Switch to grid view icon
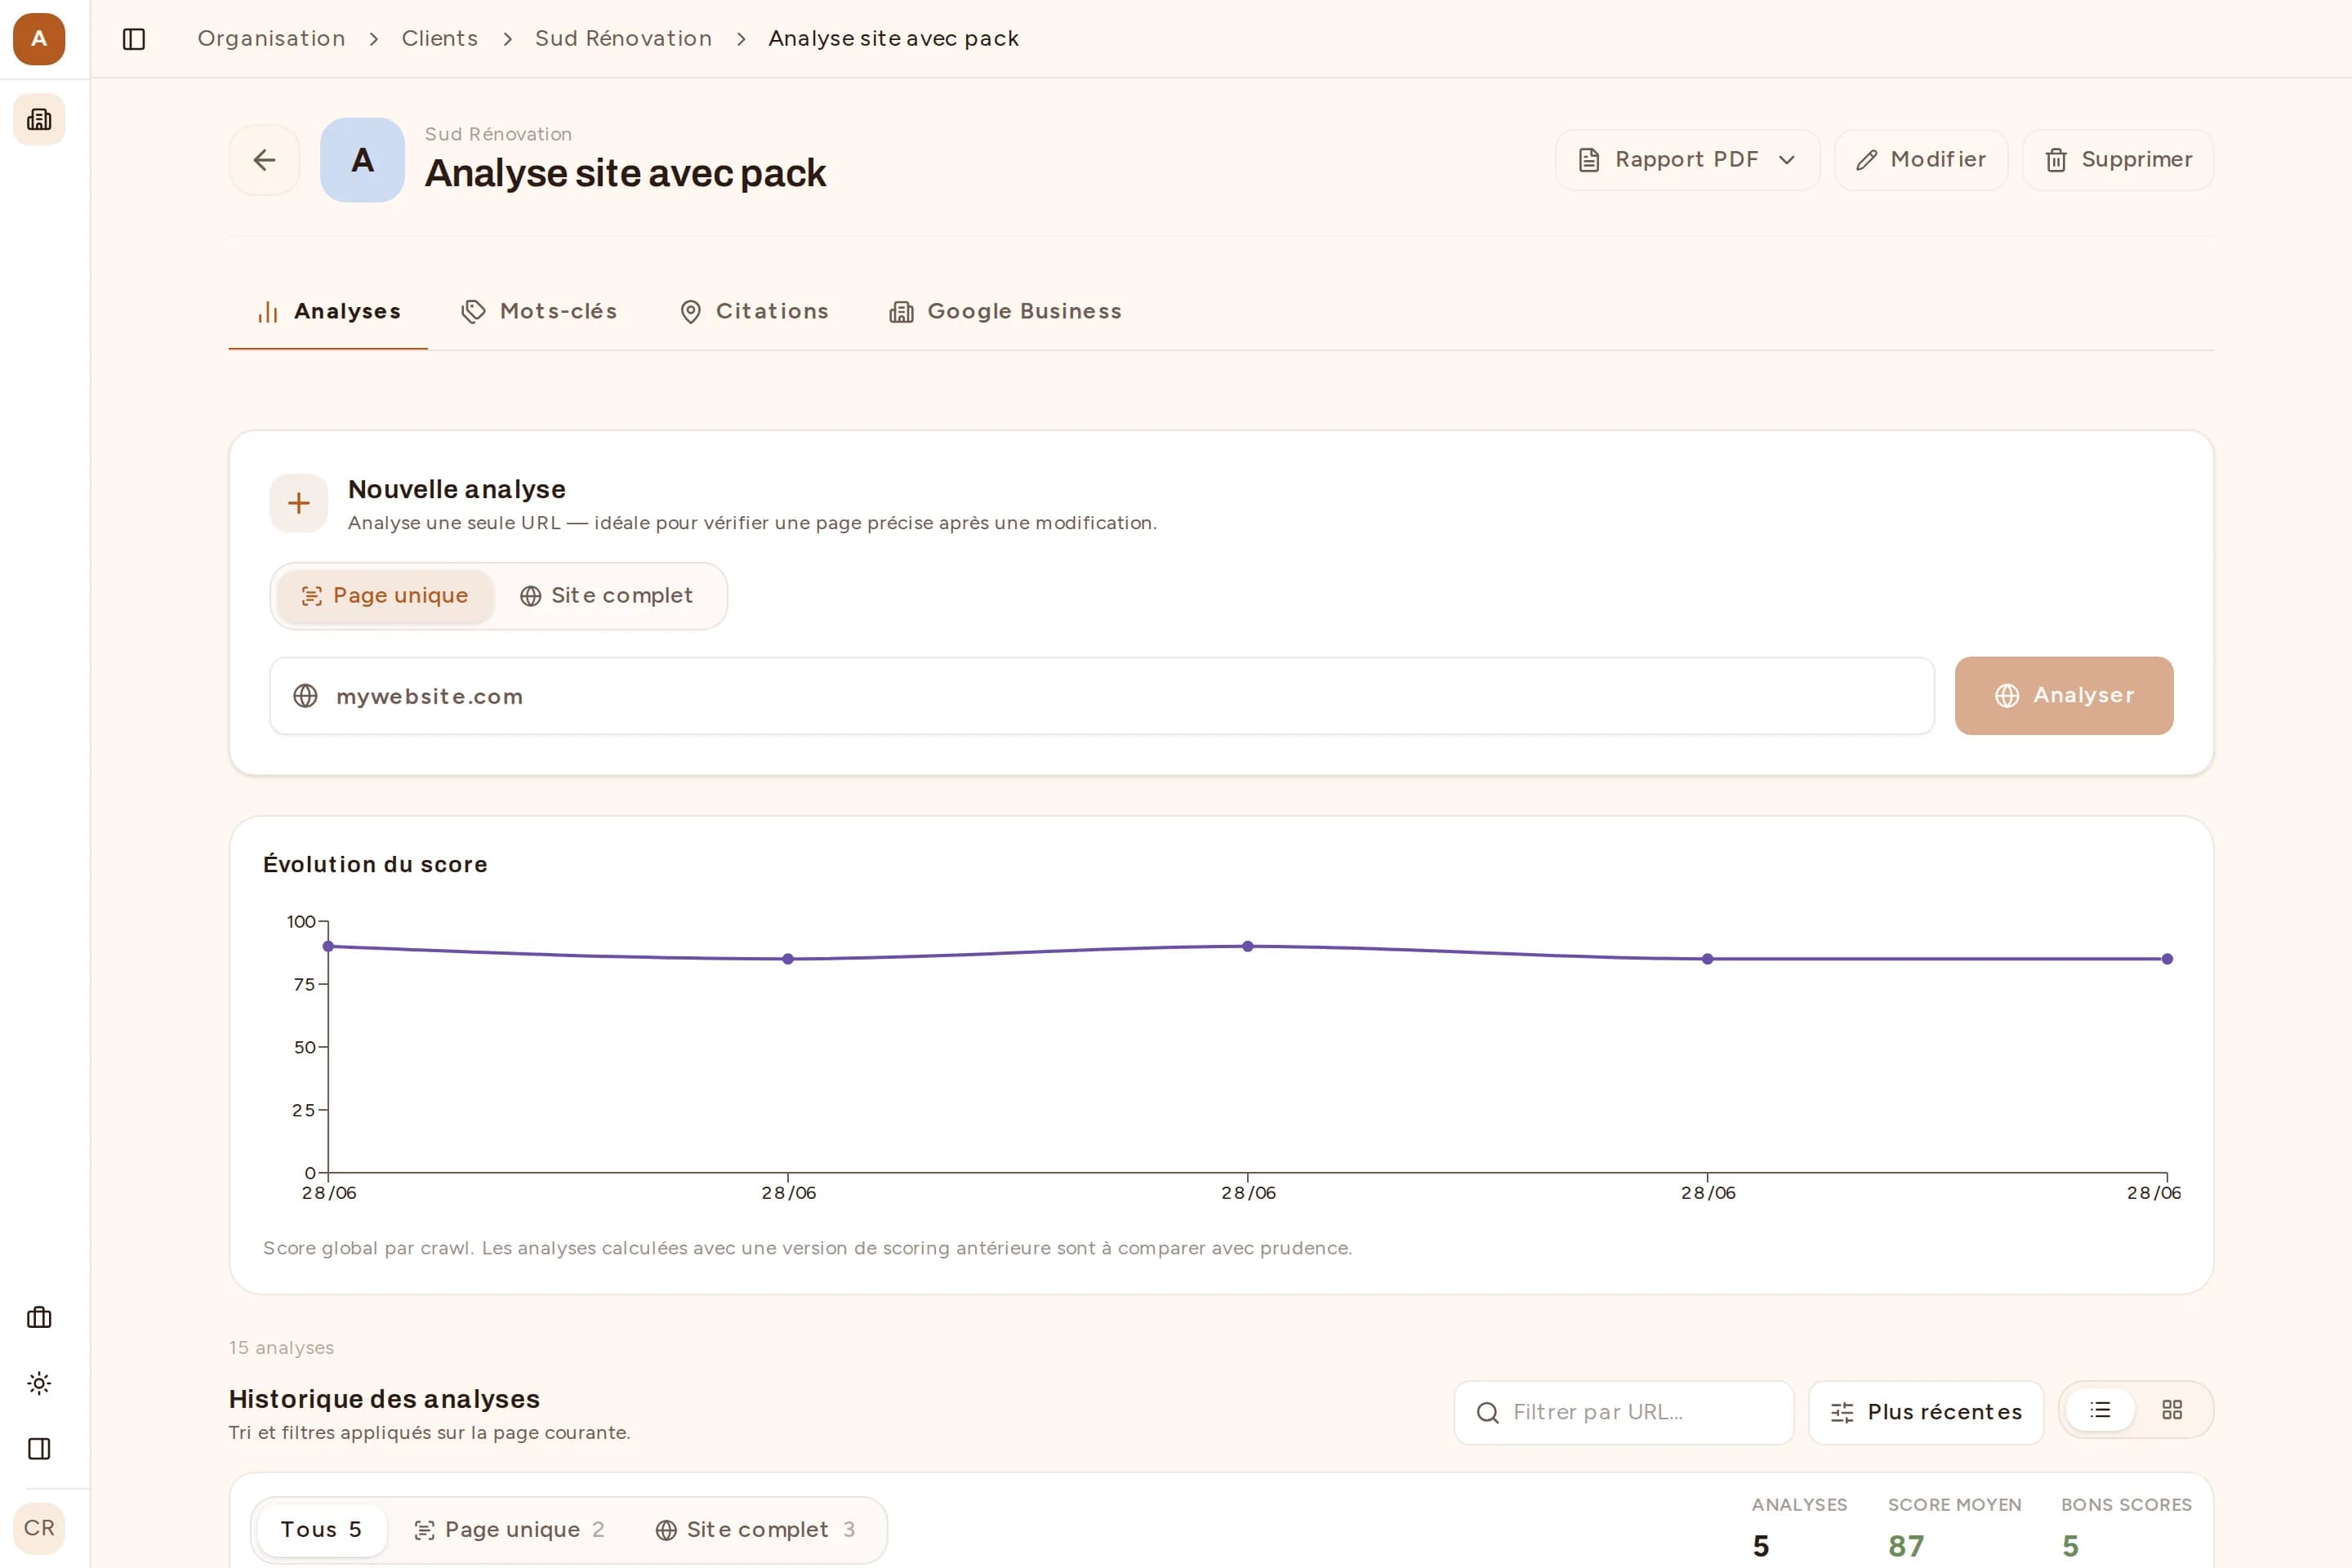 coord(2171,1410)
